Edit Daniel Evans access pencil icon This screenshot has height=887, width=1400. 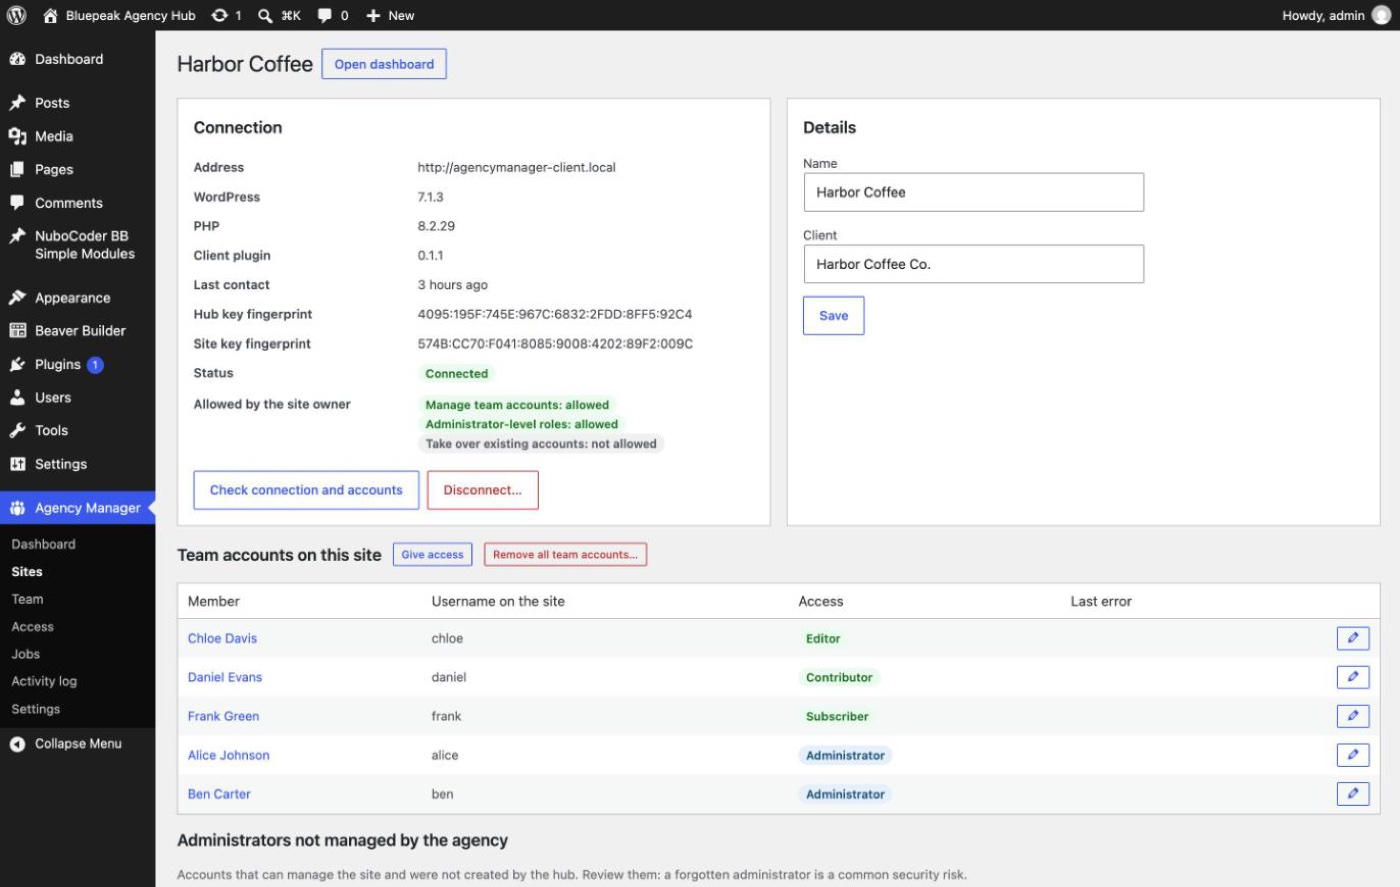[1353, 677]
